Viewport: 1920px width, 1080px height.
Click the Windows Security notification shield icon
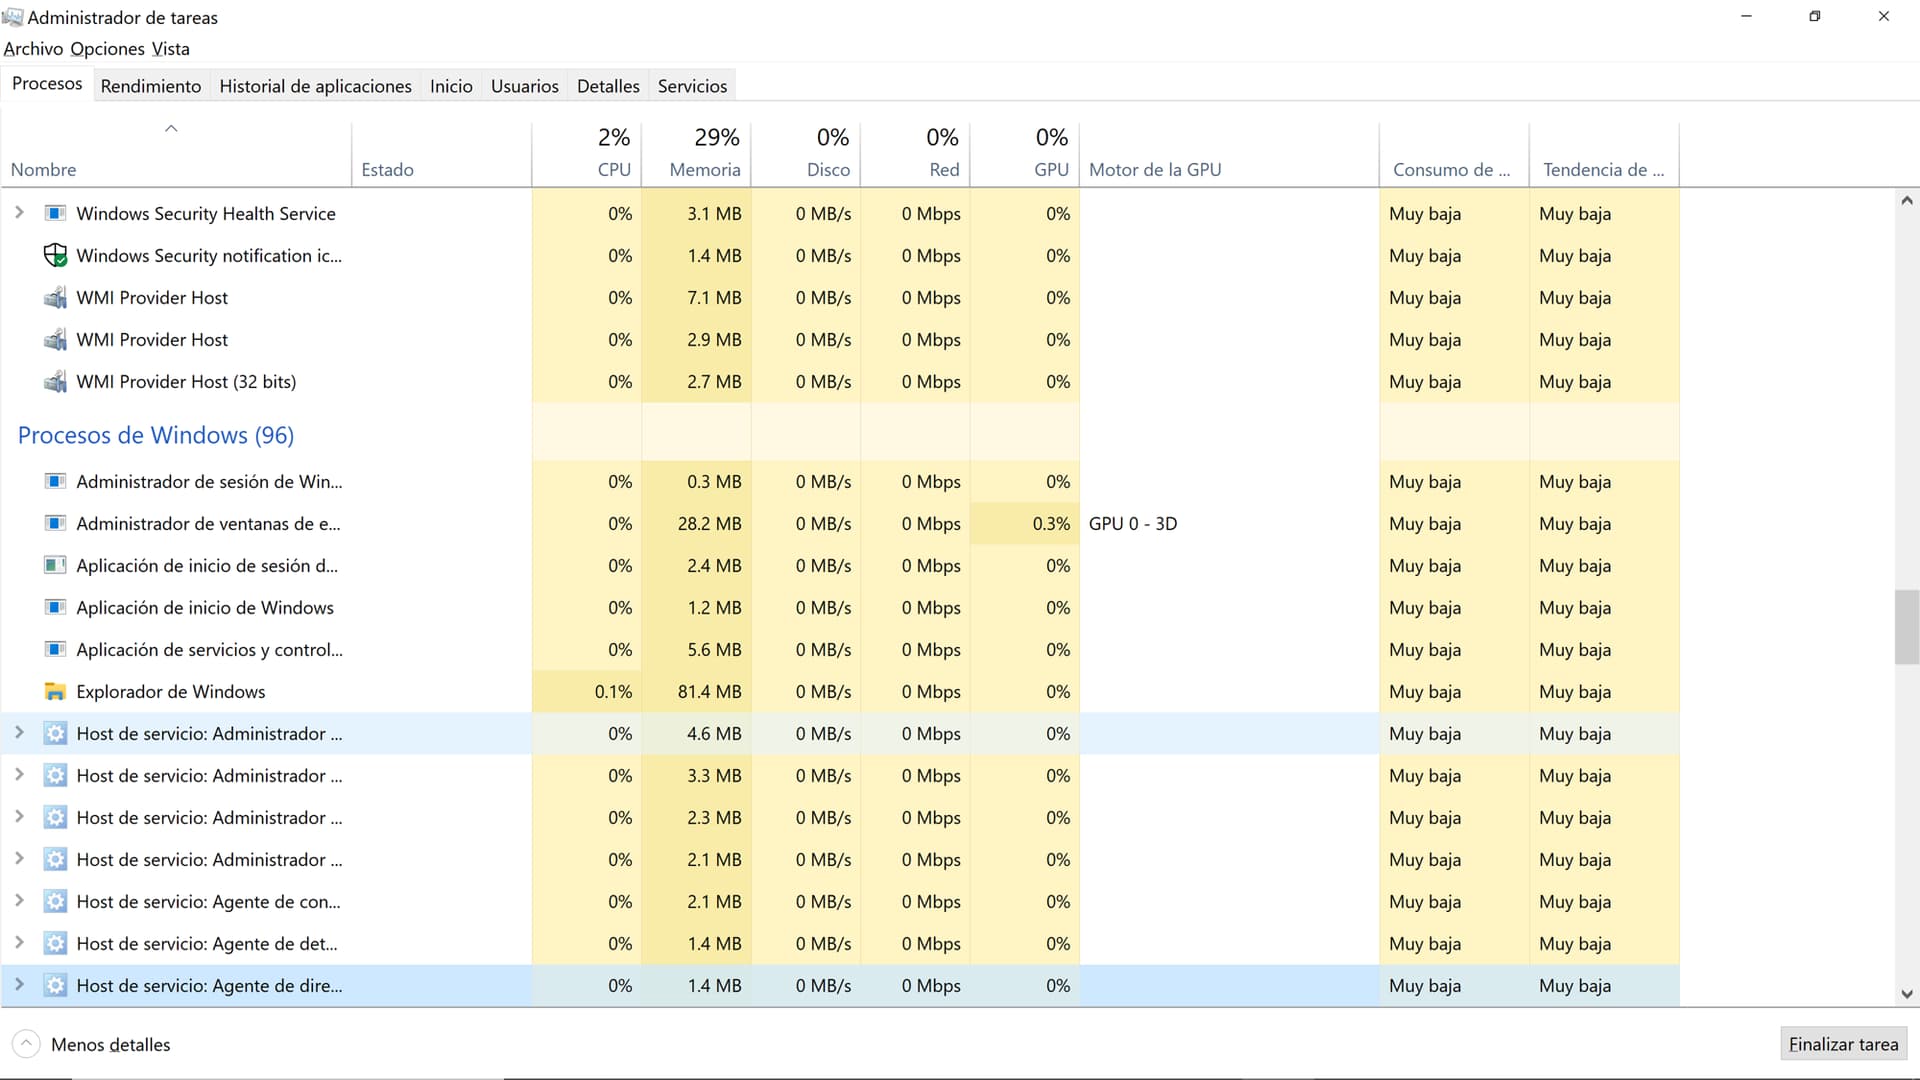tap(56, 255)
